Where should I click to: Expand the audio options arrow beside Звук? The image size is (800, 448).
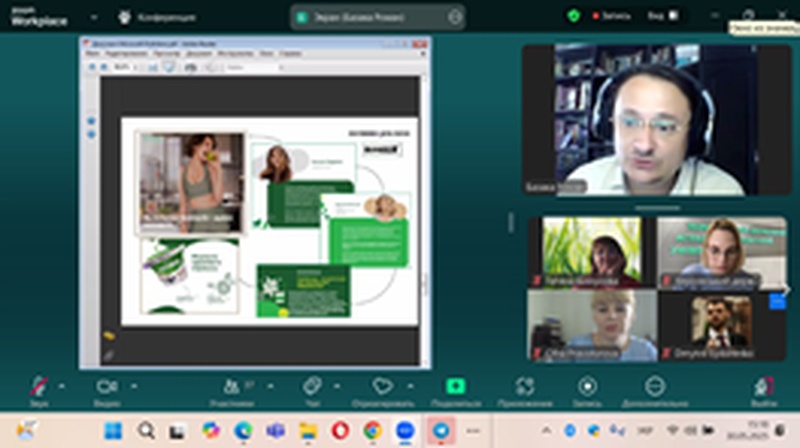62,385
